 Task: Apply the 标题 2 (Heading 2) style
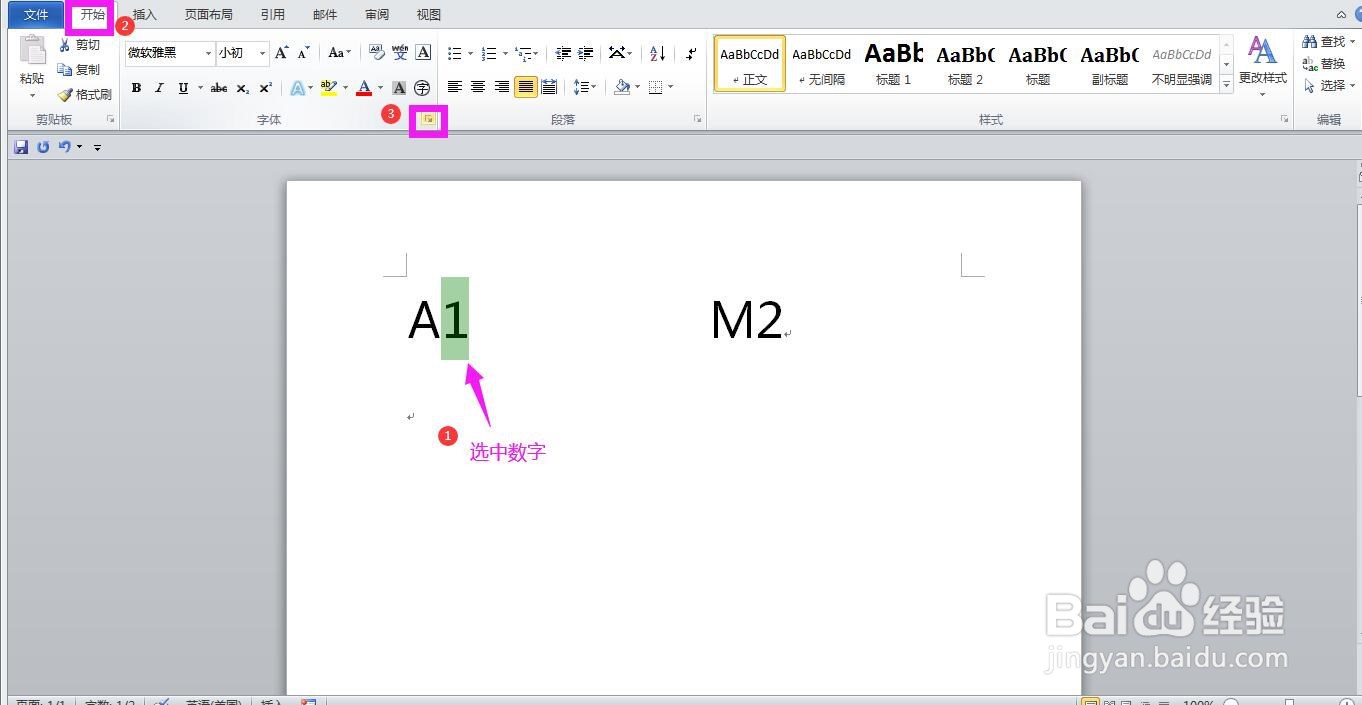[x=966, y=65]
